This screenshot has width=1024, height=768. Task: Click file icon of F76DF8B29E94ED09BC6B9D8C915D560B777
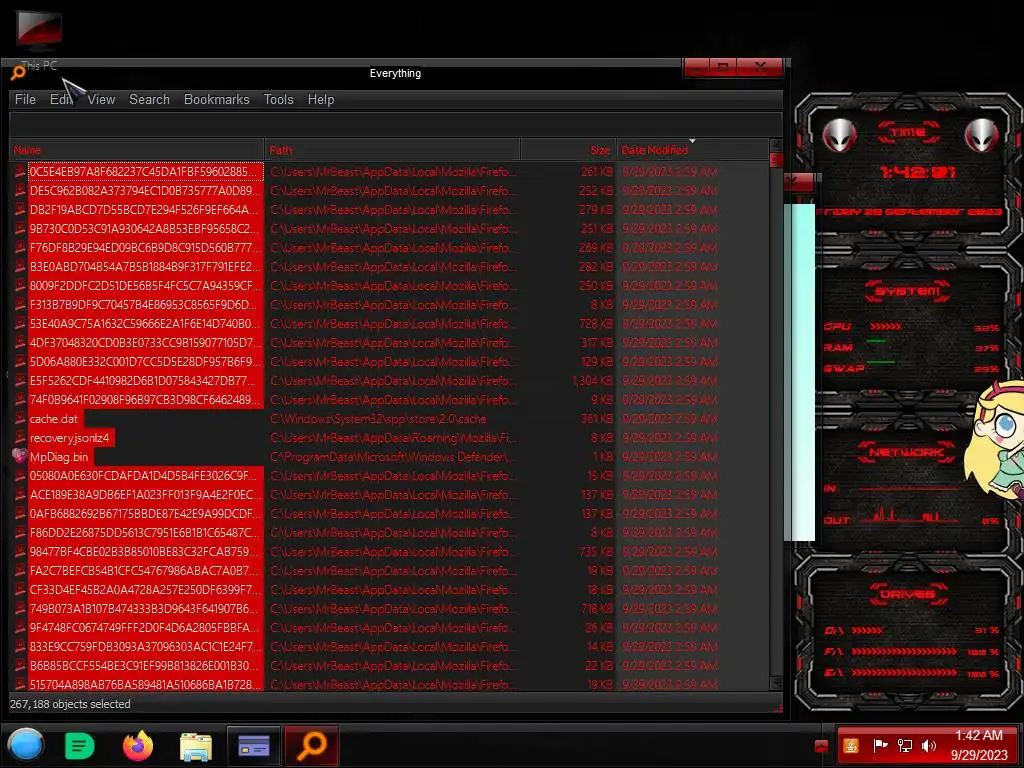20,248
